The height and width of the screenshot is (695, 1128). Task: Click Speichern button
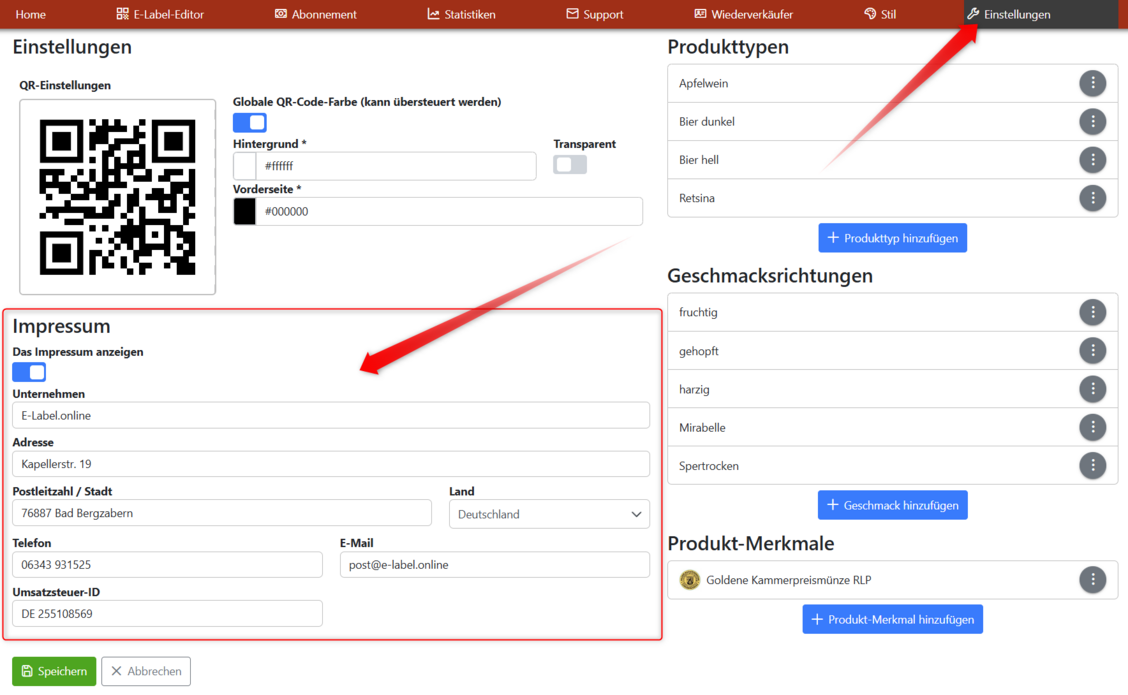coord(54,671)
